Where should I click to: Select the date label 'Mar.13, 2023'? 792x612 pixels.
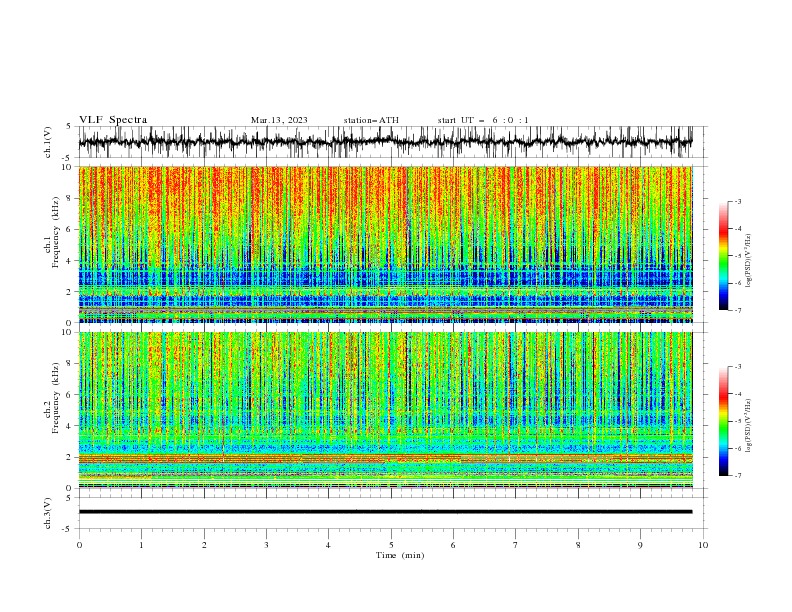coord(279,120)
